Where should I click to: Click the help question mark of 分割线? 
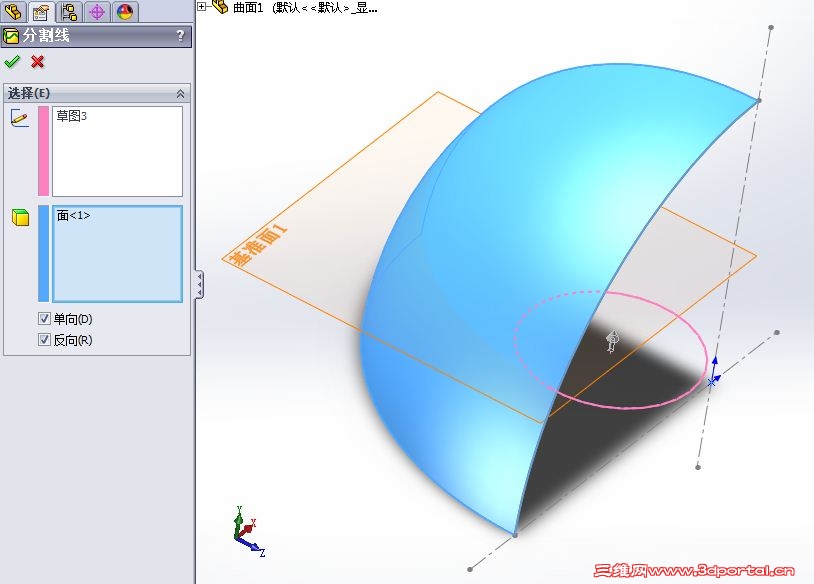(x=180, y=35)
